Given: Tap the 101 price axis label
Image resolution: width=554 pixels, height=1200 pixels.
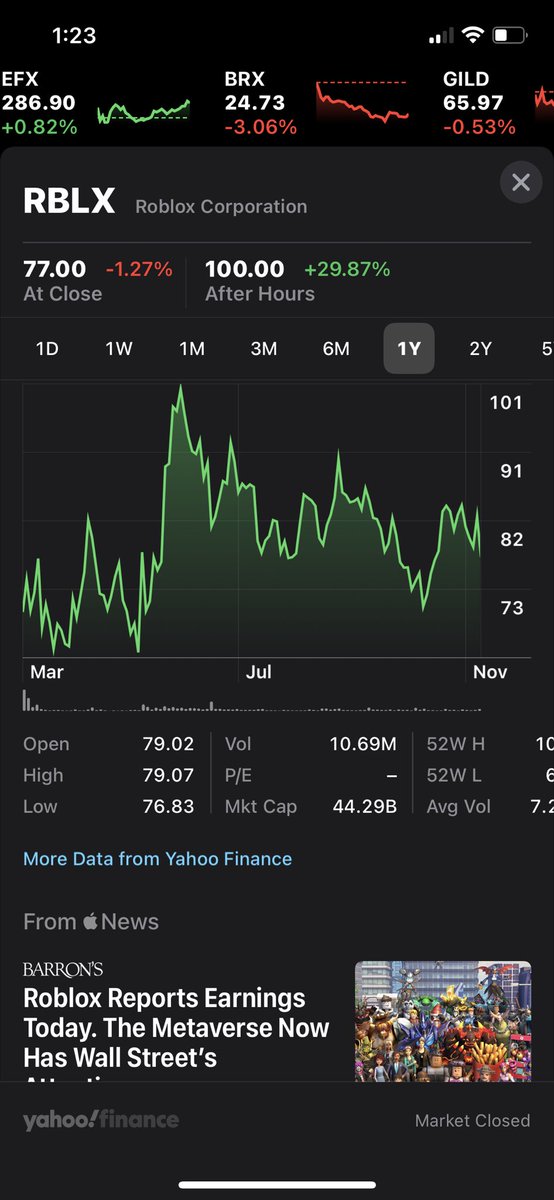Looking at the screenshot, I should coord(506,403).
